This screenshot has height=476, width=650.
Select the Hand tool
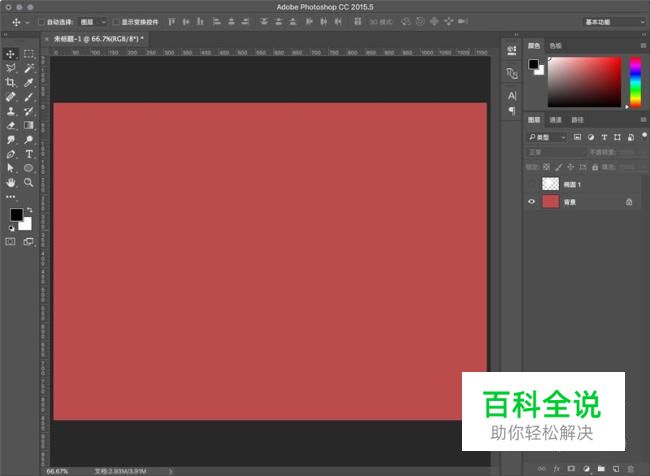(x=11, y=183)
